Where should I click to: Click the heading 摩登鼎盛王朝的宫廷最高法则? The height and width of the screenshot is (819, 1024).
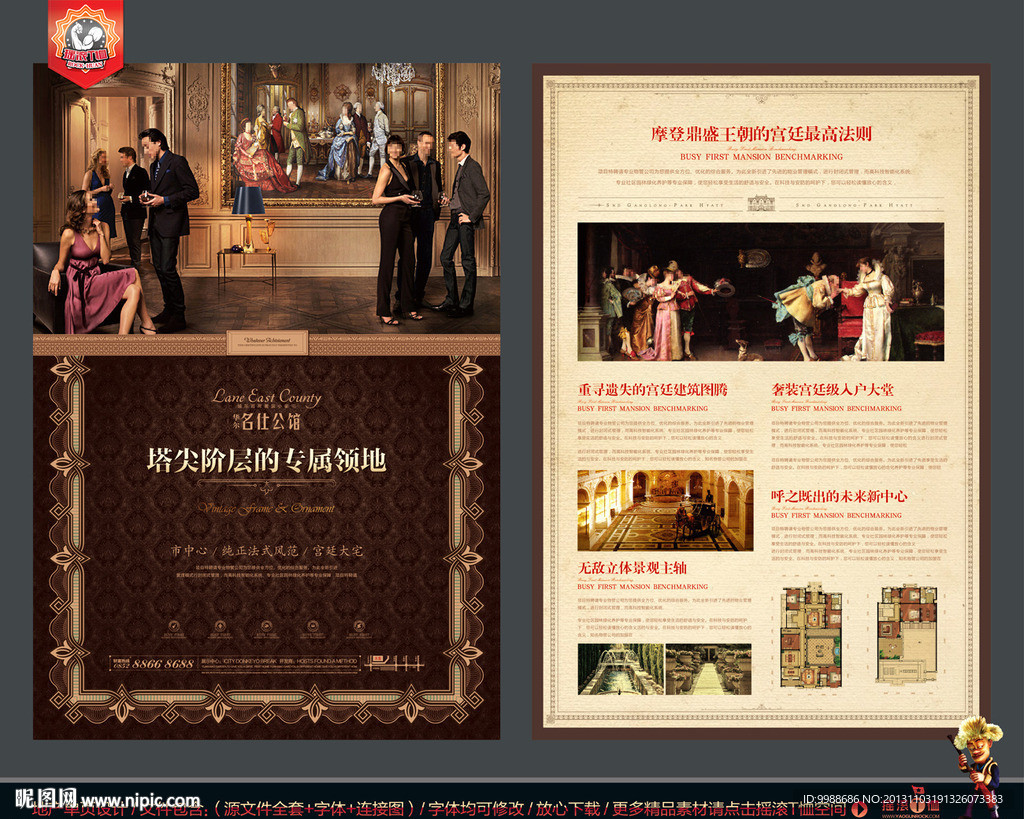[x=761, y=134]
